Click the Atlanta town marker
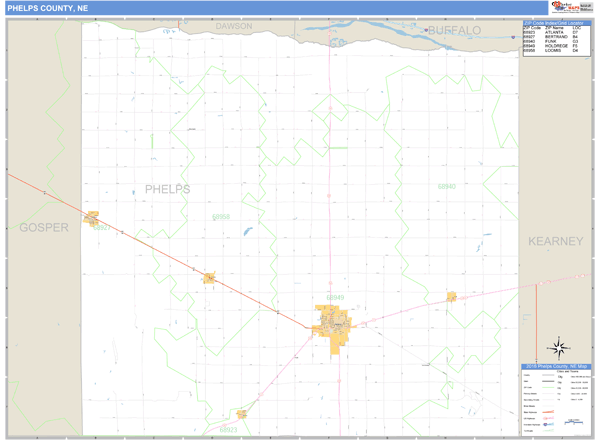This screenshot has width=600, height=440. (241, 412)
